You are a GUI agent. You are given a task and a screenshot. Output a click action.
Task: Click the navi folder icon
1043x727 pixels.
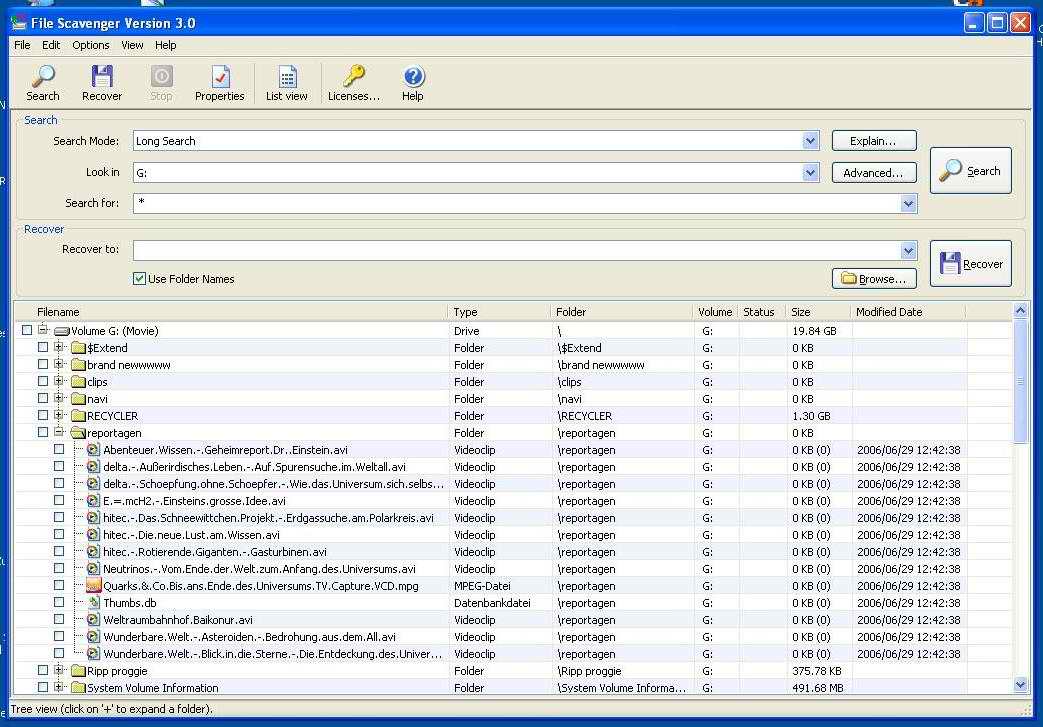tap(78, 399)
